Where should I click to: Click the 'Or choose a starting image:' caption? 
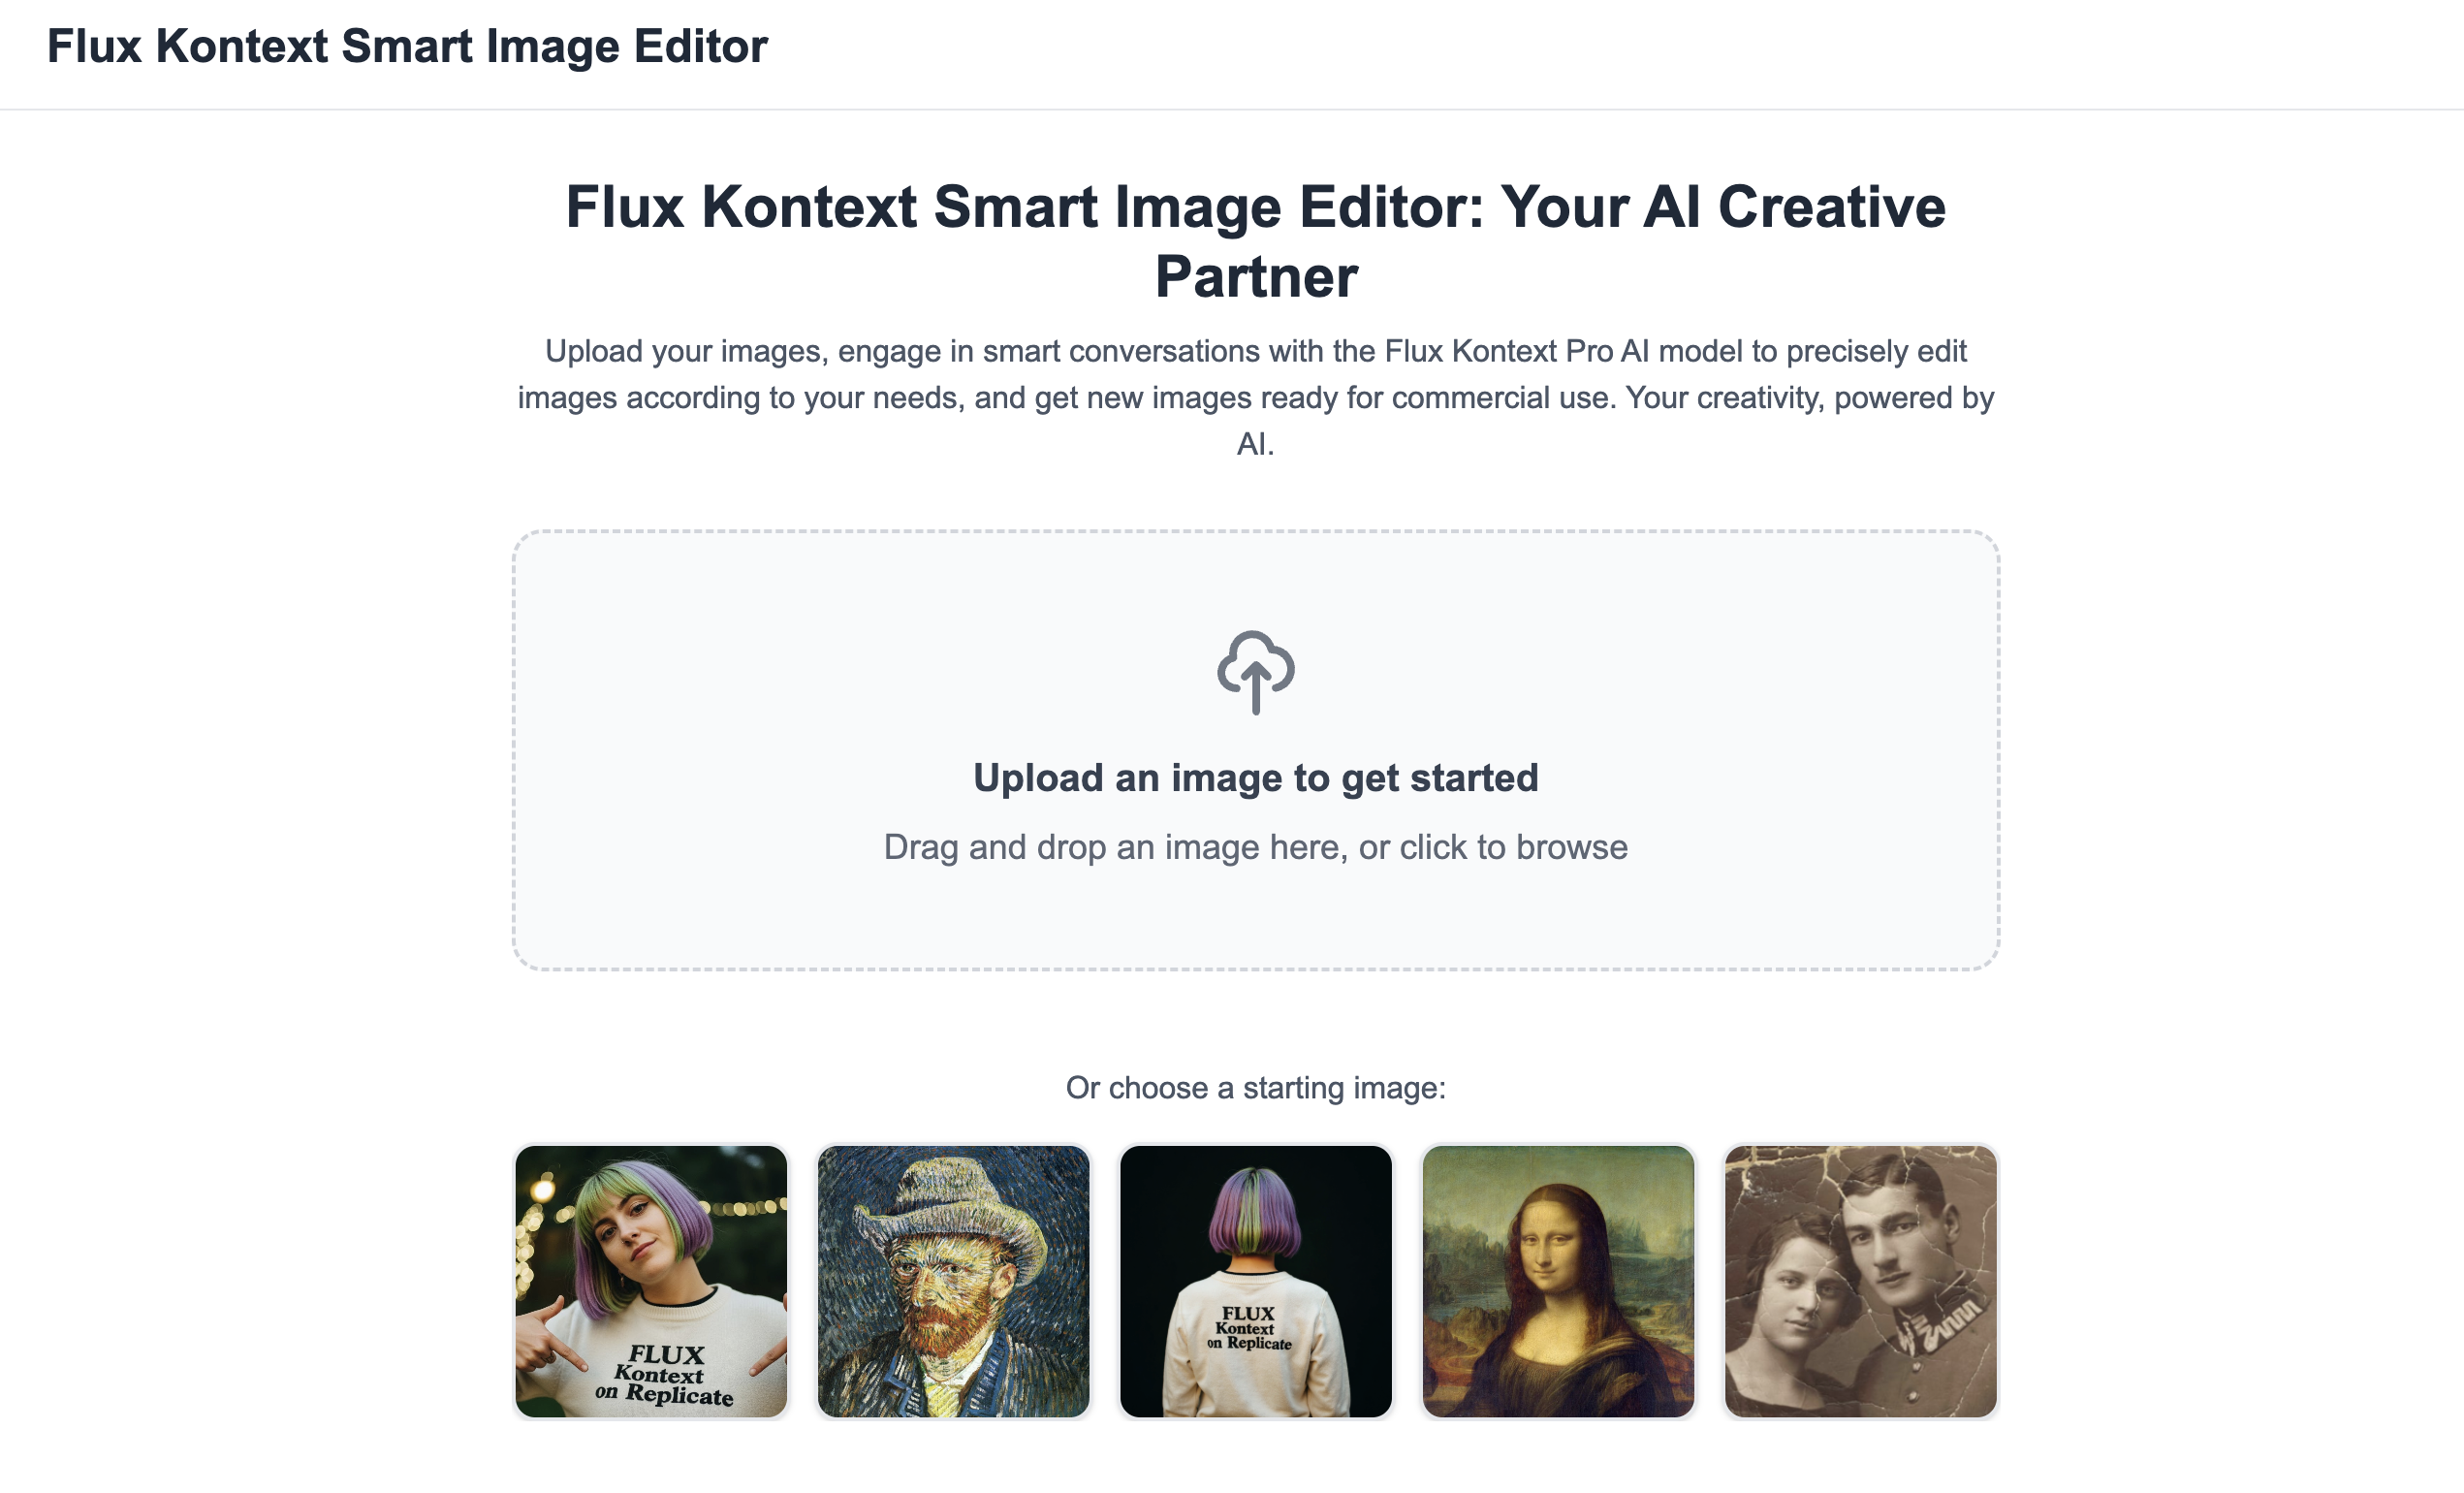[x=1255, y=1088]
